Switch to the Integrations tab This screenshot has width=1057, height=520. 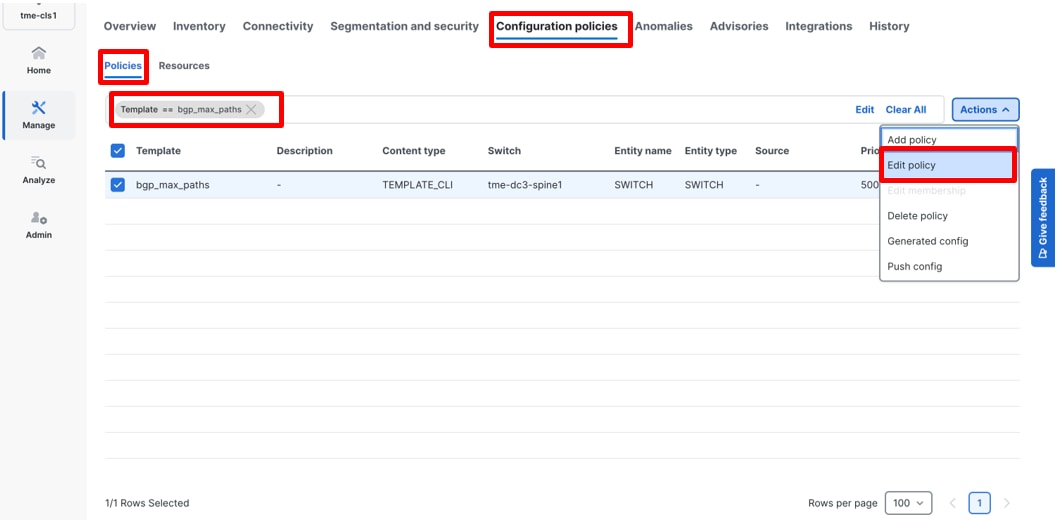[x=818, y=26]
